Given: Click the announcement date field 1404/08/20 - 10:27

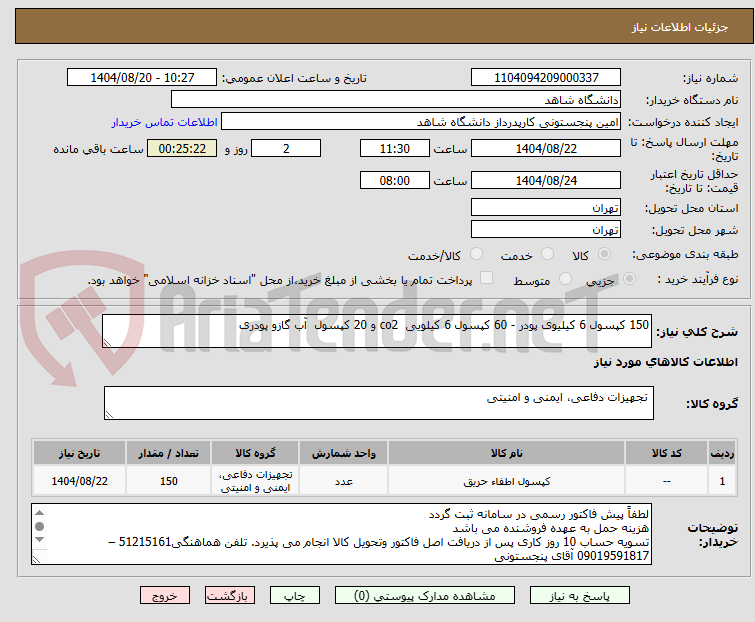Looking at the screenshot, I should pos(142,78).
